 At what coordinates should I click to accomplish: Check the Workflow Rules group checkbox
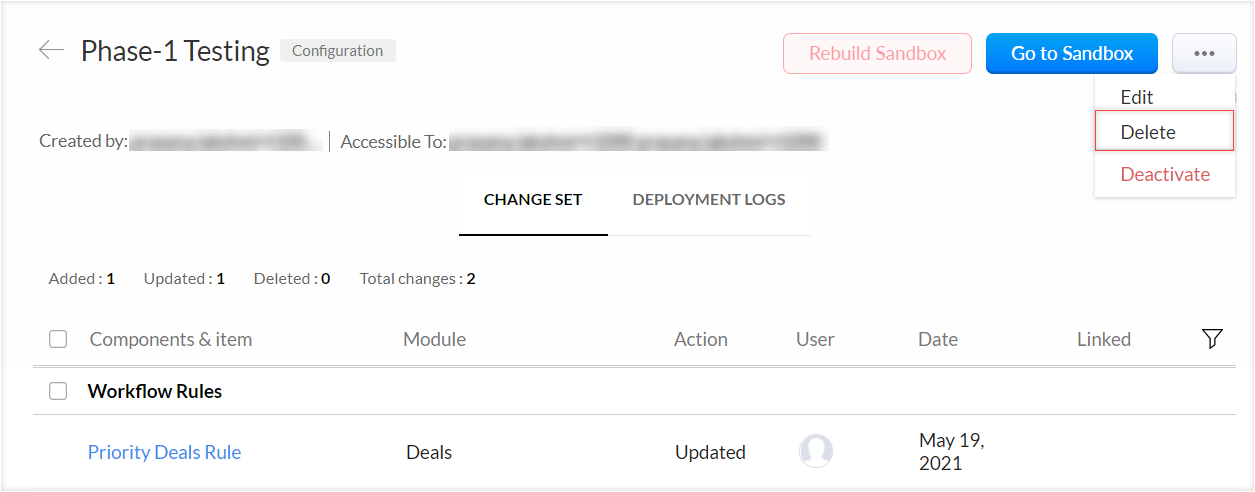click(x=58, y=391)
